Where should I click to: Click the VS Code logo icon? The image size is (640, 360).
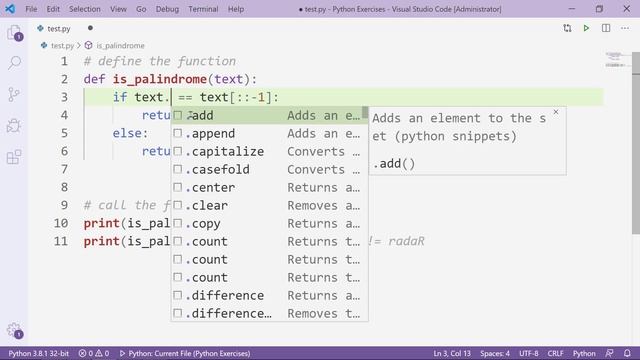(10, 9)
